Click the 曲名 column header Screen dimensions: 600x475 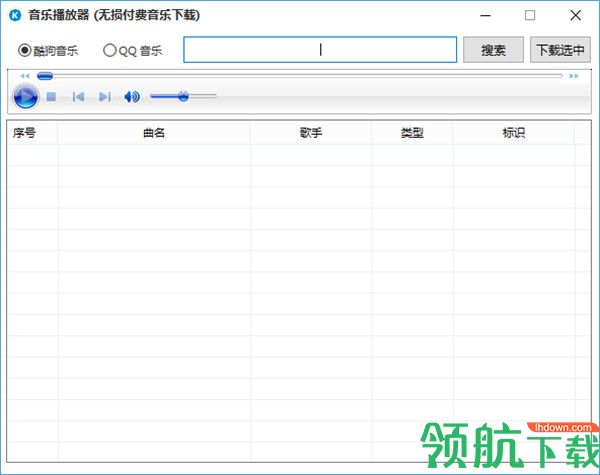click(x=154, y=133)
